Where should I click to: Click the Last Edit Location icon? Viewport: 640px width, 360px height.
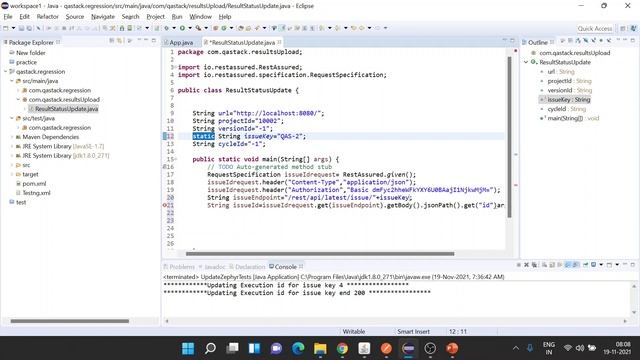(353, 28)
